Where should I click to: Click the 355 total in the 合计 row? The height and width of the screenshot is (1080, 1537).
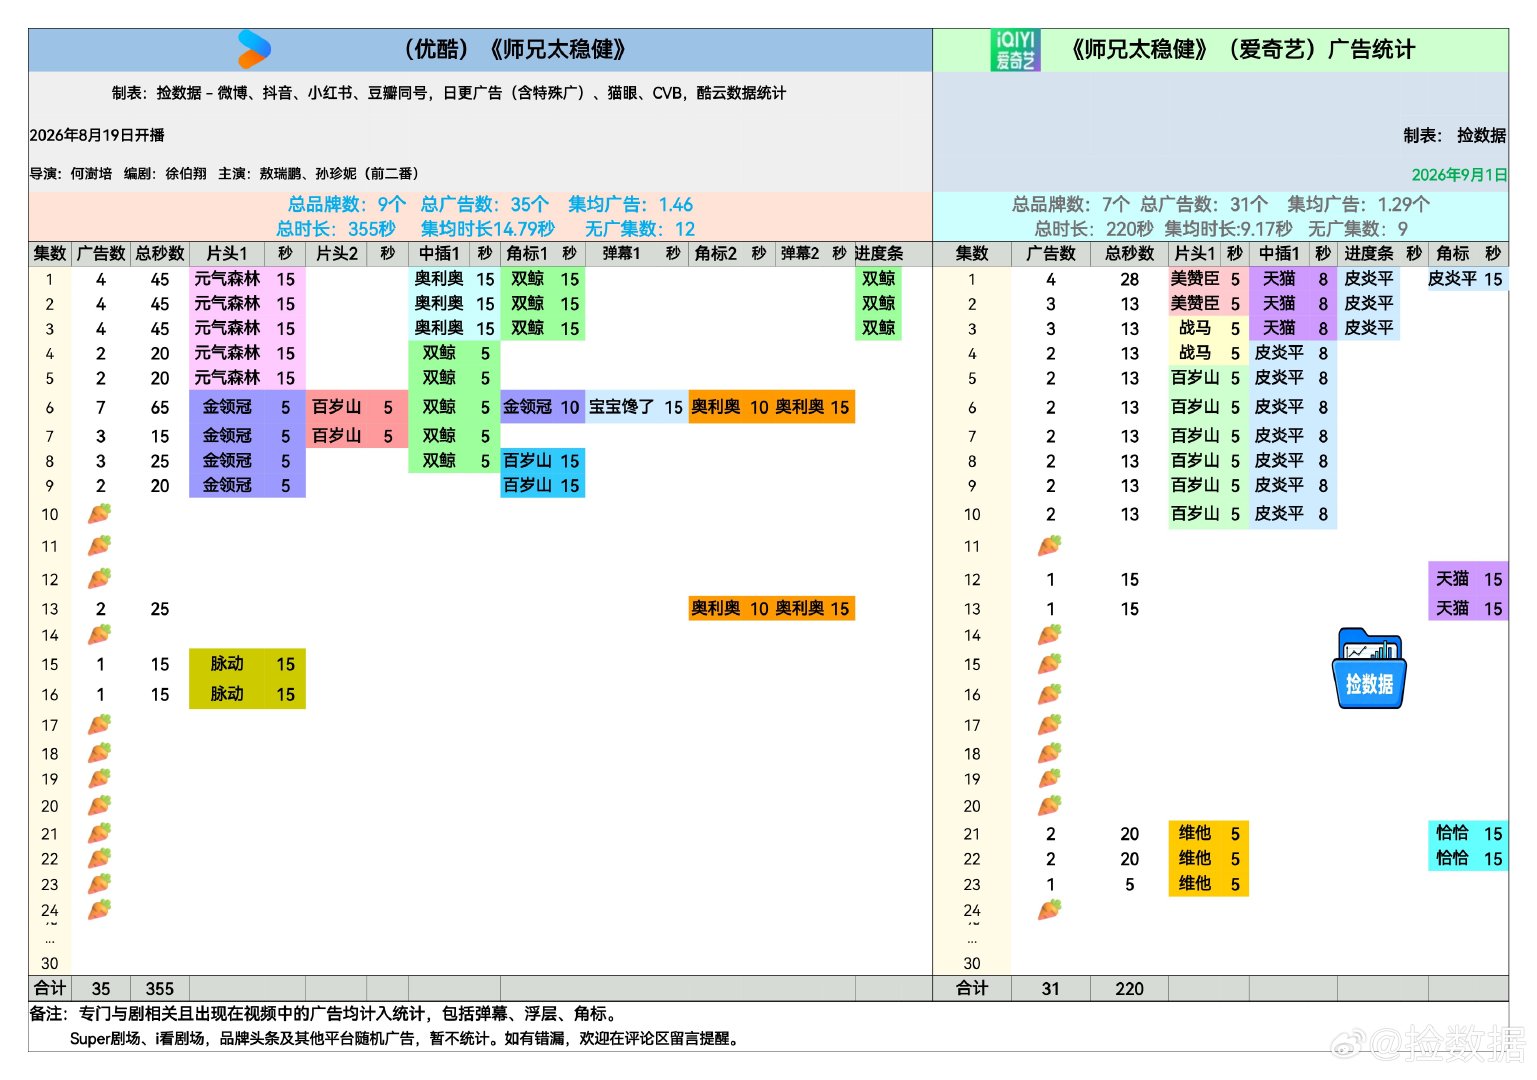(x=160, y=989)
